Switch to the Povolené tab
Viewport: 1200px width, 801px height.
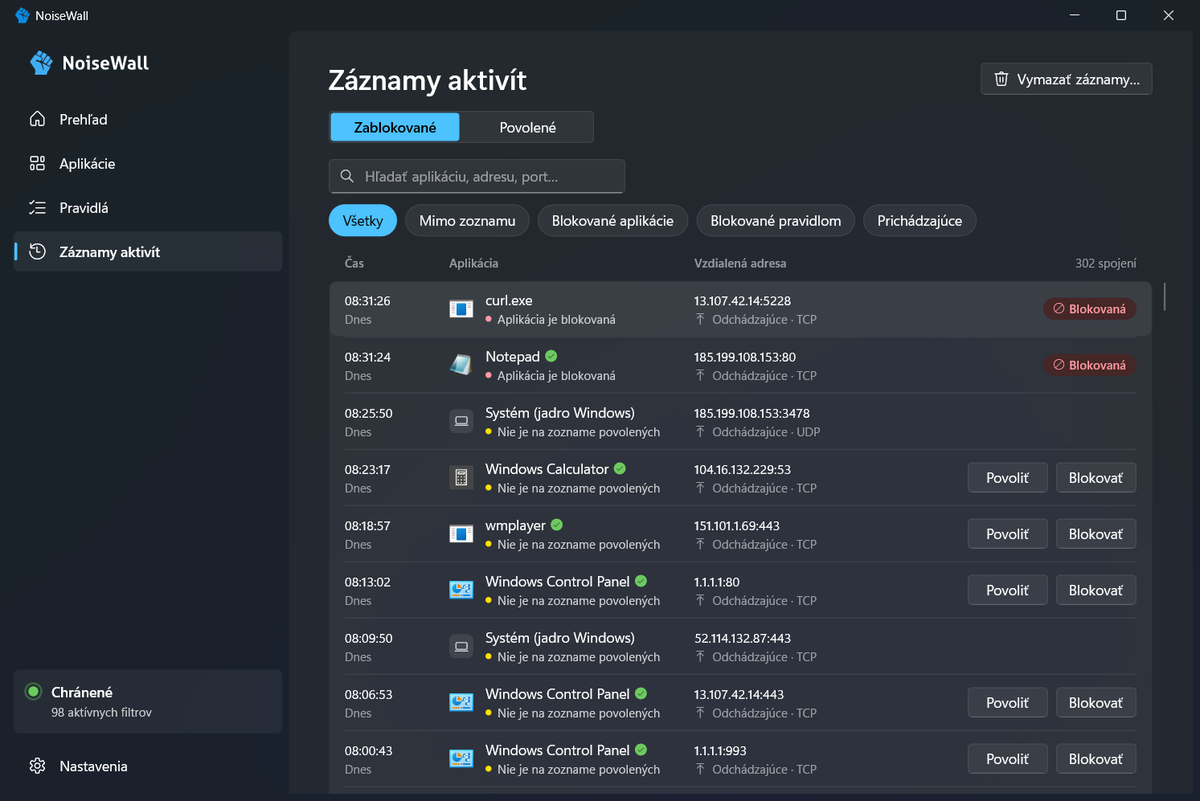coord(527,127)
